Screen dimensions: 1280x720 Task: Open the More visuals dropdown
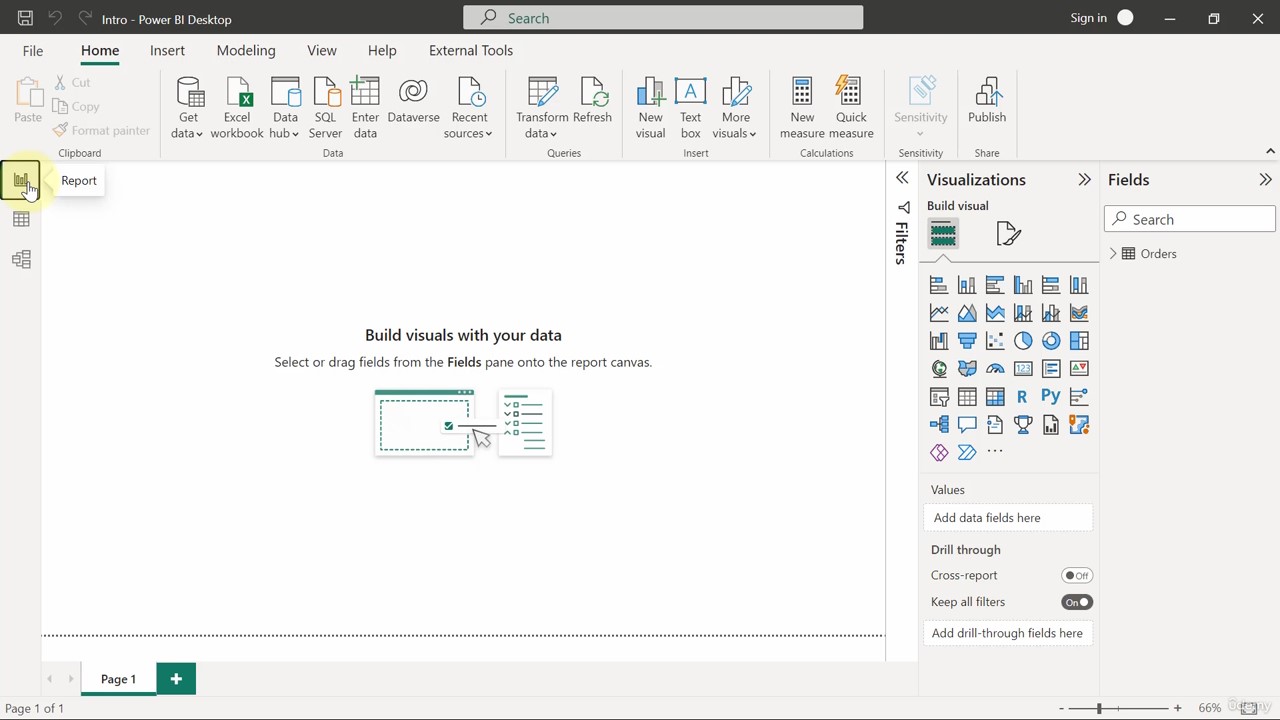[x=735, y=108]
